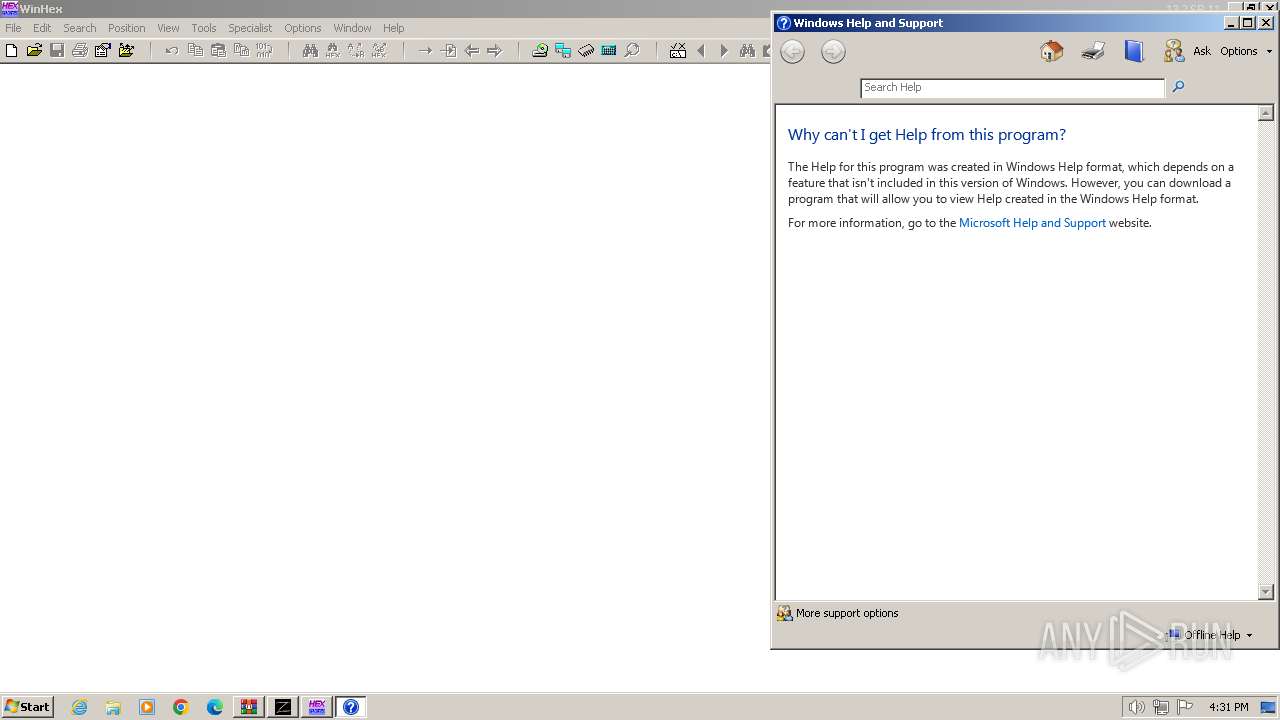This screenshot has height=720, width=1280.
Task: Browse Help with the book icon
Action: pos(1133,51)
